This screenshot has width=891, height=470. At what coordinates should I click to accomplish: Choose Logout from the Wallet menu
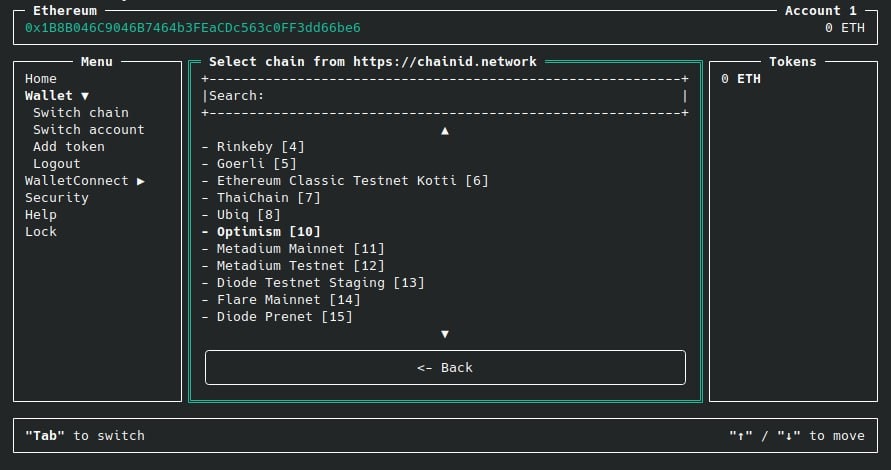57,164
